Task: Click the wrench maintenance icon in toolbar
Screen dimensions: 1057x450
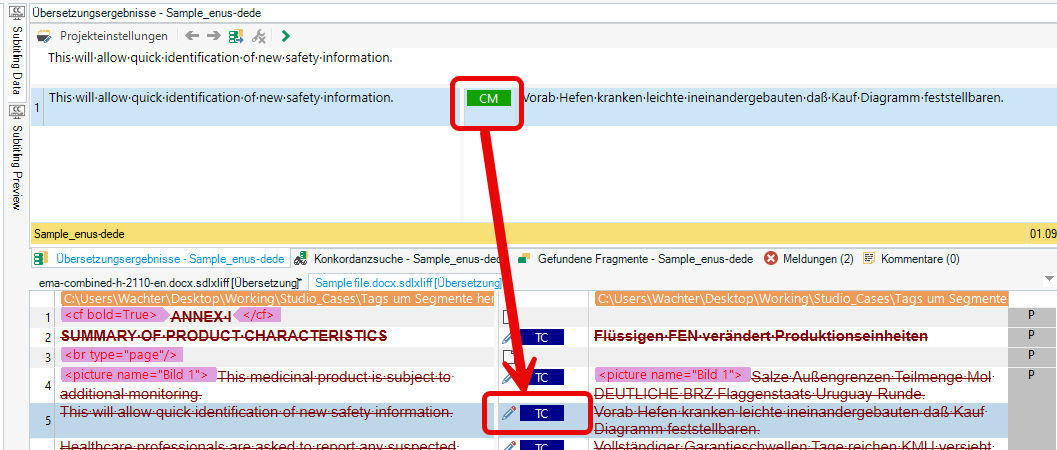Action: tap(259, 36)
